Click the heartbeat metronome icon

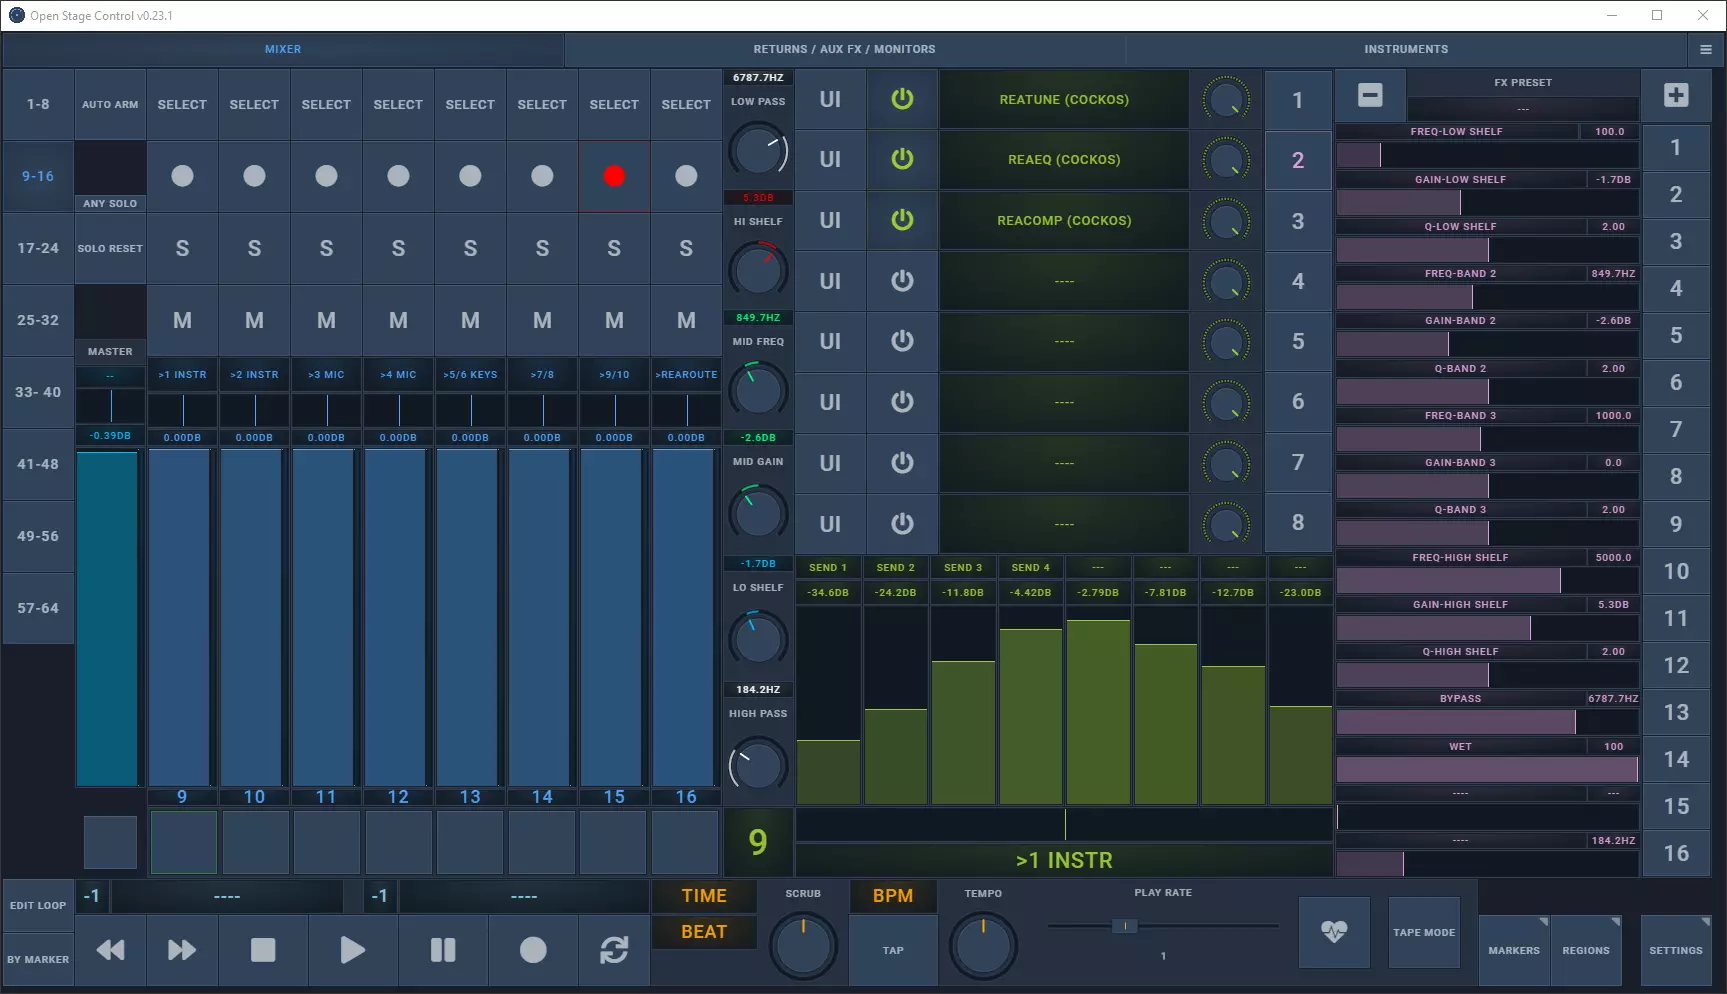[x=1334, y=932]
